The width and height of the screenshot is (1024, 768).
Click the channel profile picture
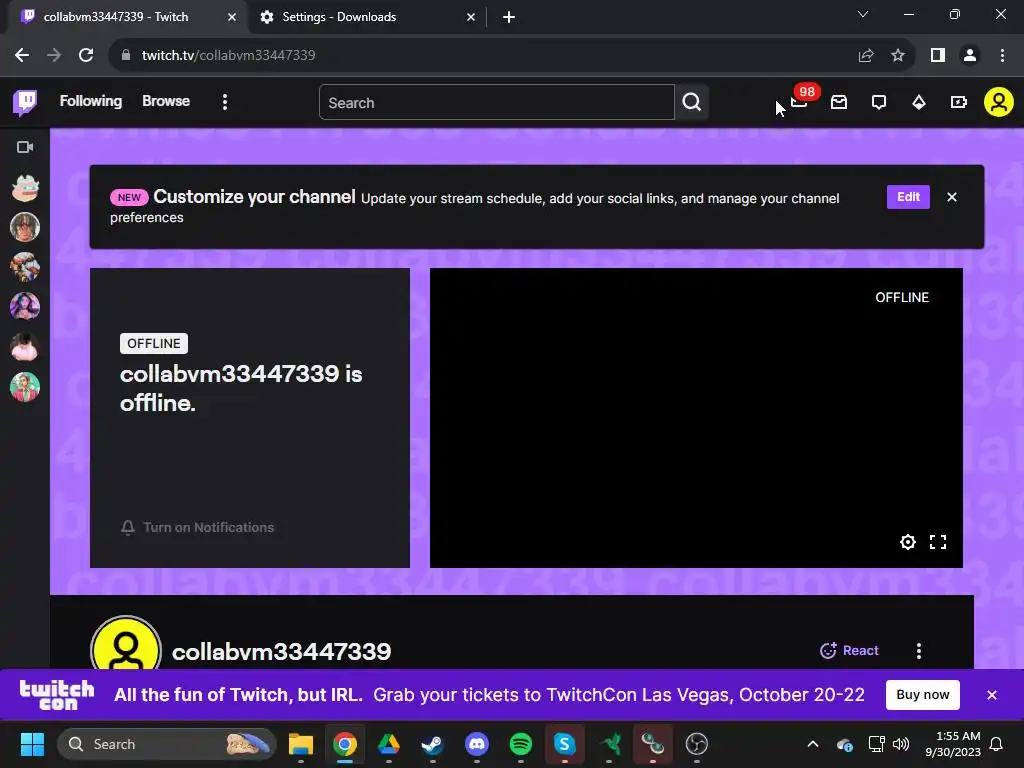(x=126, y=643)
